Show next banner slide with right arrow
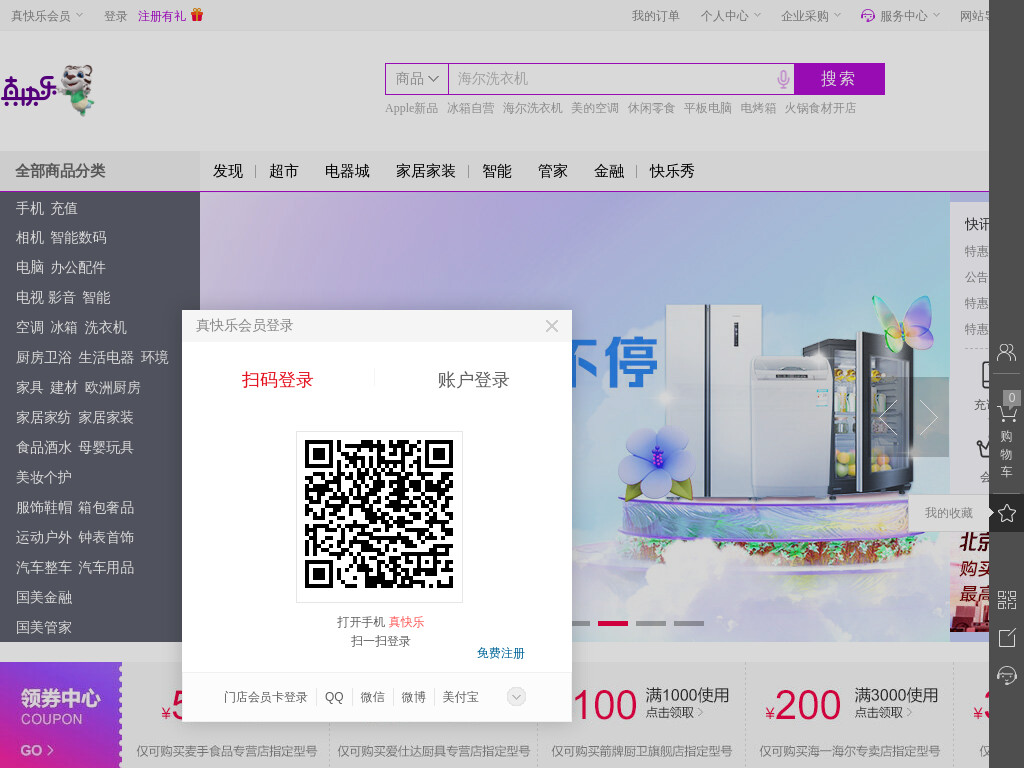This screenshot has width=1024, height=768. pos(928,417)
